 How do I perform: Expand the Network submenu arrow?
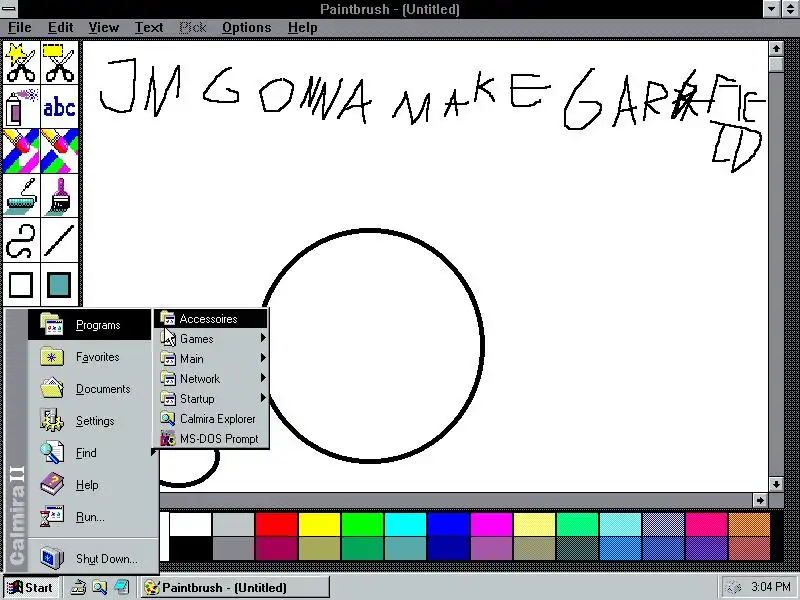[263, 378]
